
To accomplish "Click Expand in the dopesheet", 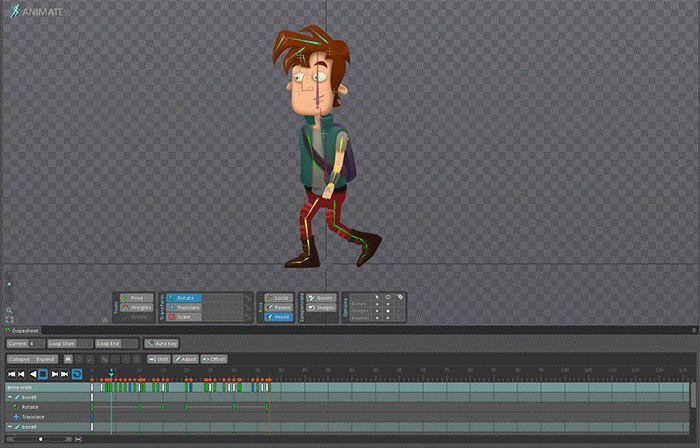I will click(x=45, y=359).
